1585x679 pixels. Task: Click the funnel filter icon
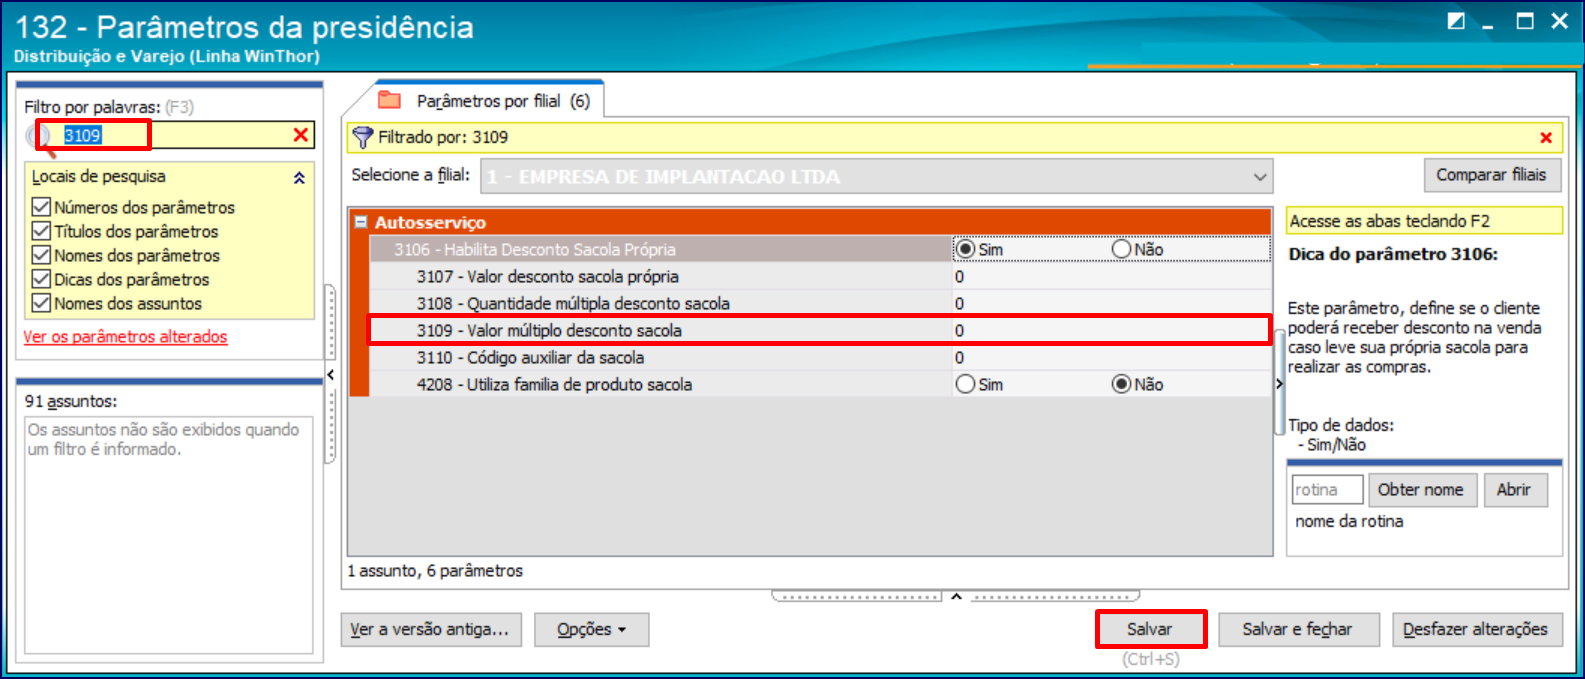[363, 137]
